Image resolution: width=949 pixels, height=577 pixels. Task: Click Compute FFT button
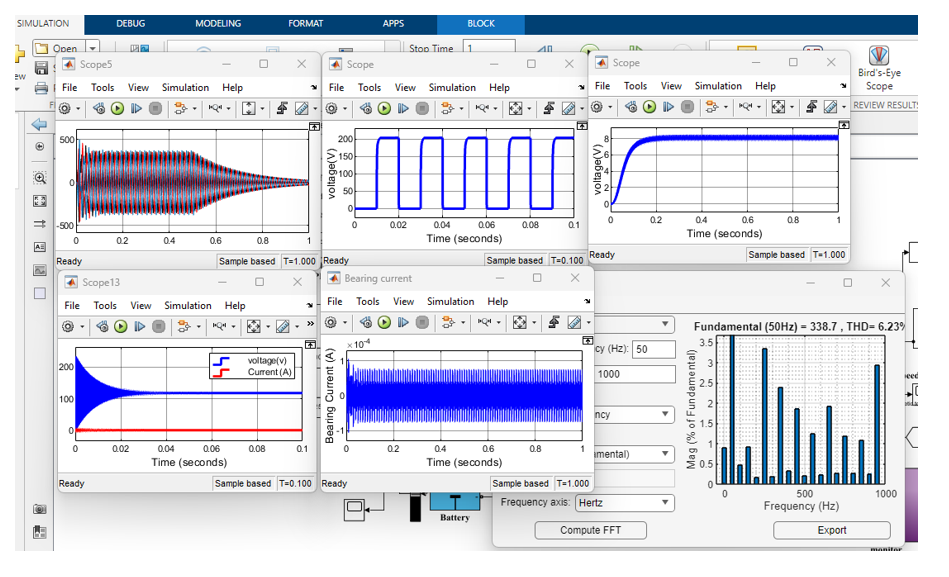tap(591, 530)
